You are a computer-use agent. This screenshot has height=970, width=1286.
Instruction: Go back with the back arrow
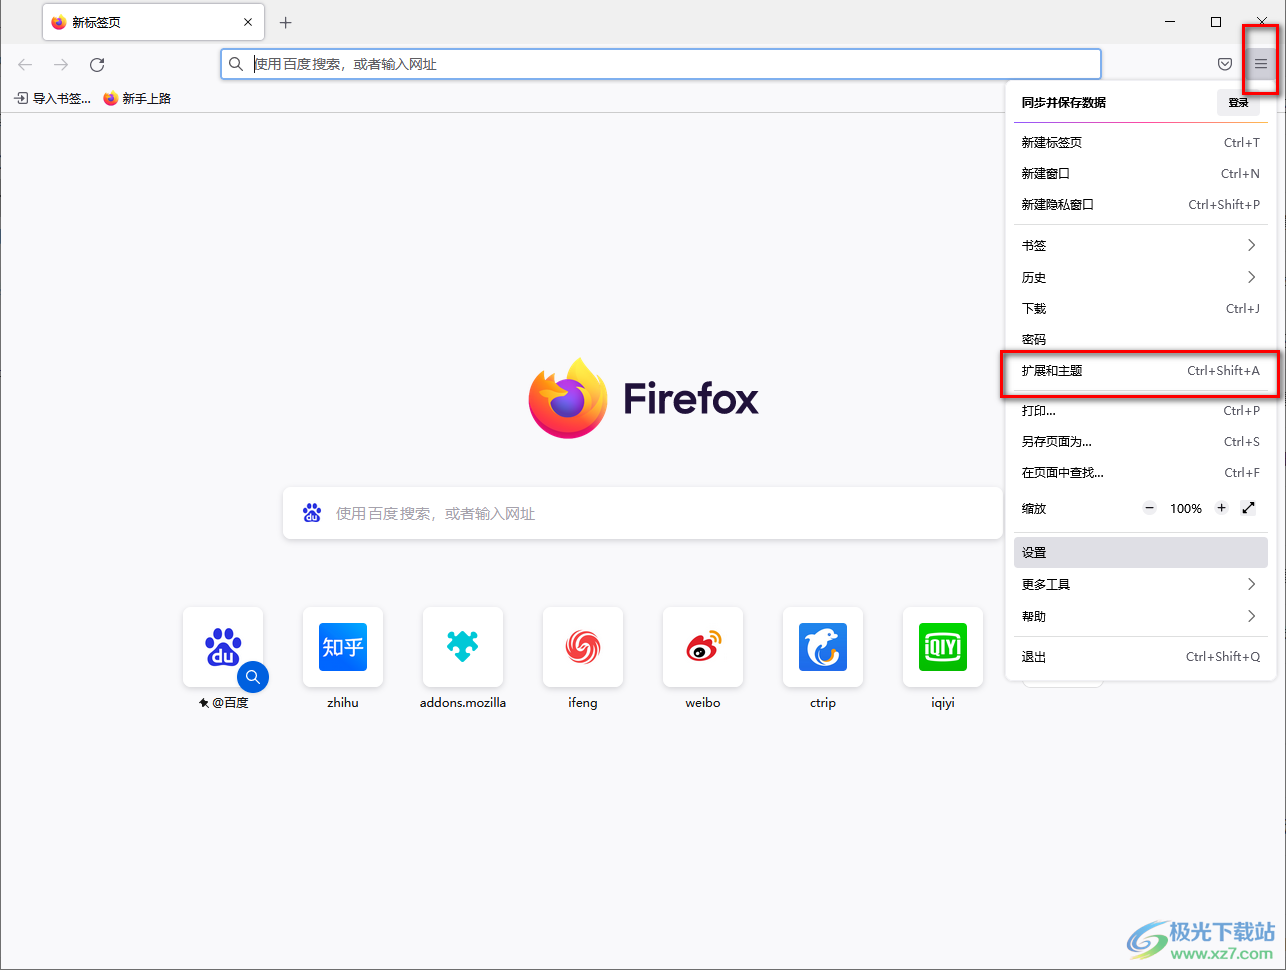(25, 64)
